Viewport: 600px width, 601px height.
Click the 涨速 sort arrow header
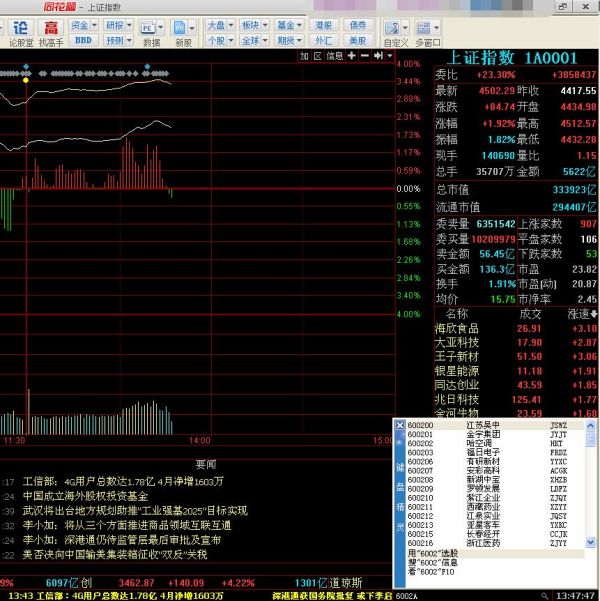[594, 314]
